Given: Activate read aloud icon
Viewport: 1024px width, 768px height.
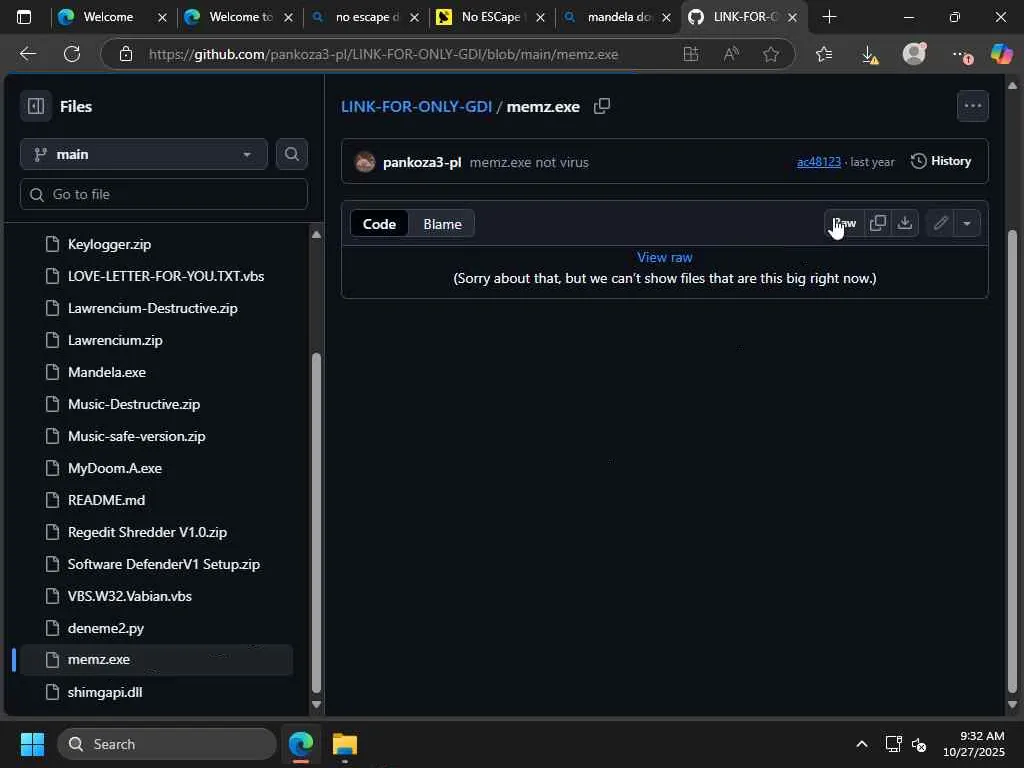Looking at the screenshot, I should tap(731, 54).
